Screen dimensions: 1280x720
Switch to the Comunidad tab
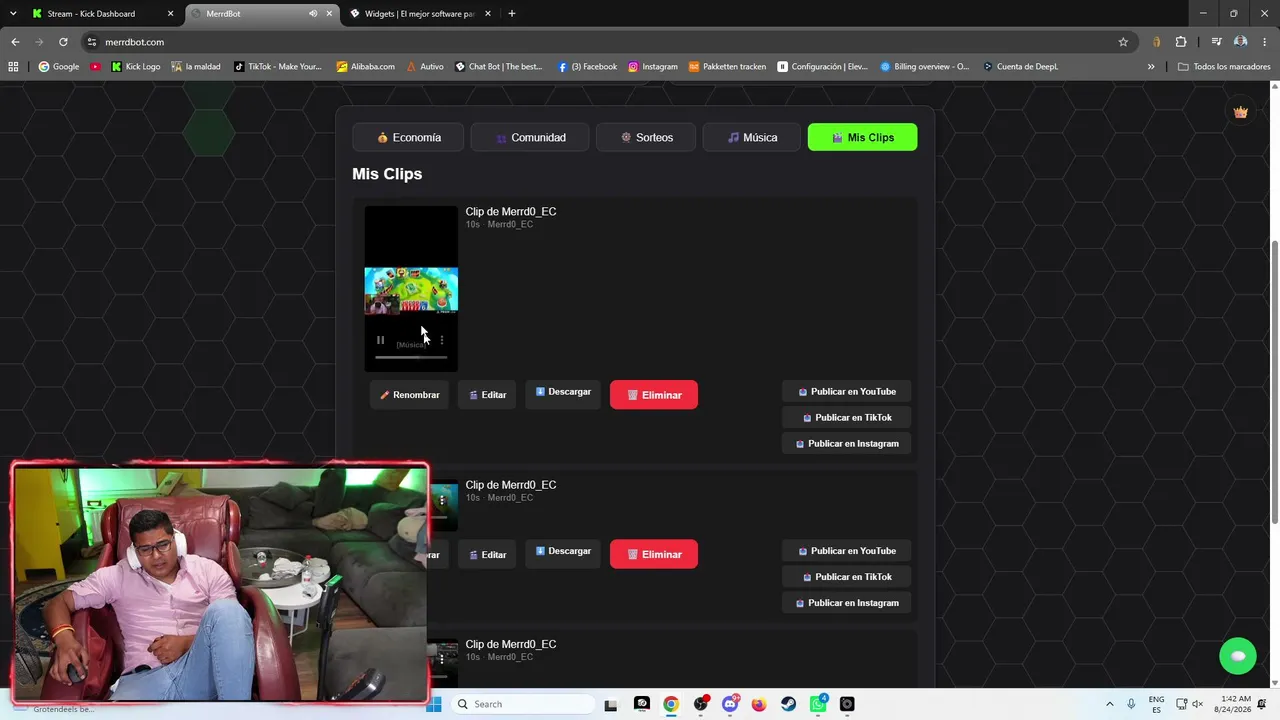(530, 137)
